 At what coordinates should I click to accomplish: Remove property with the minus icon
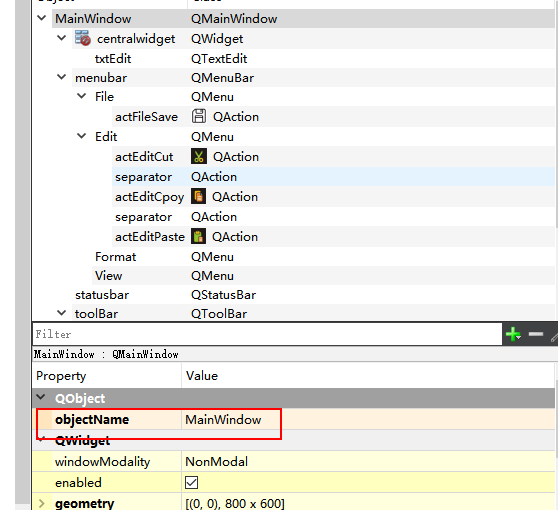(x=536, y=334)
